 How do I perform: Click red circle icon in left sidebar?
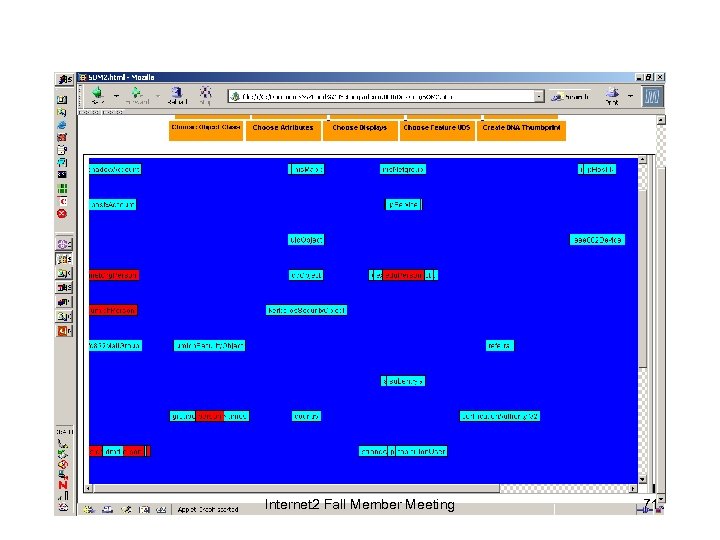click(62, 214)
